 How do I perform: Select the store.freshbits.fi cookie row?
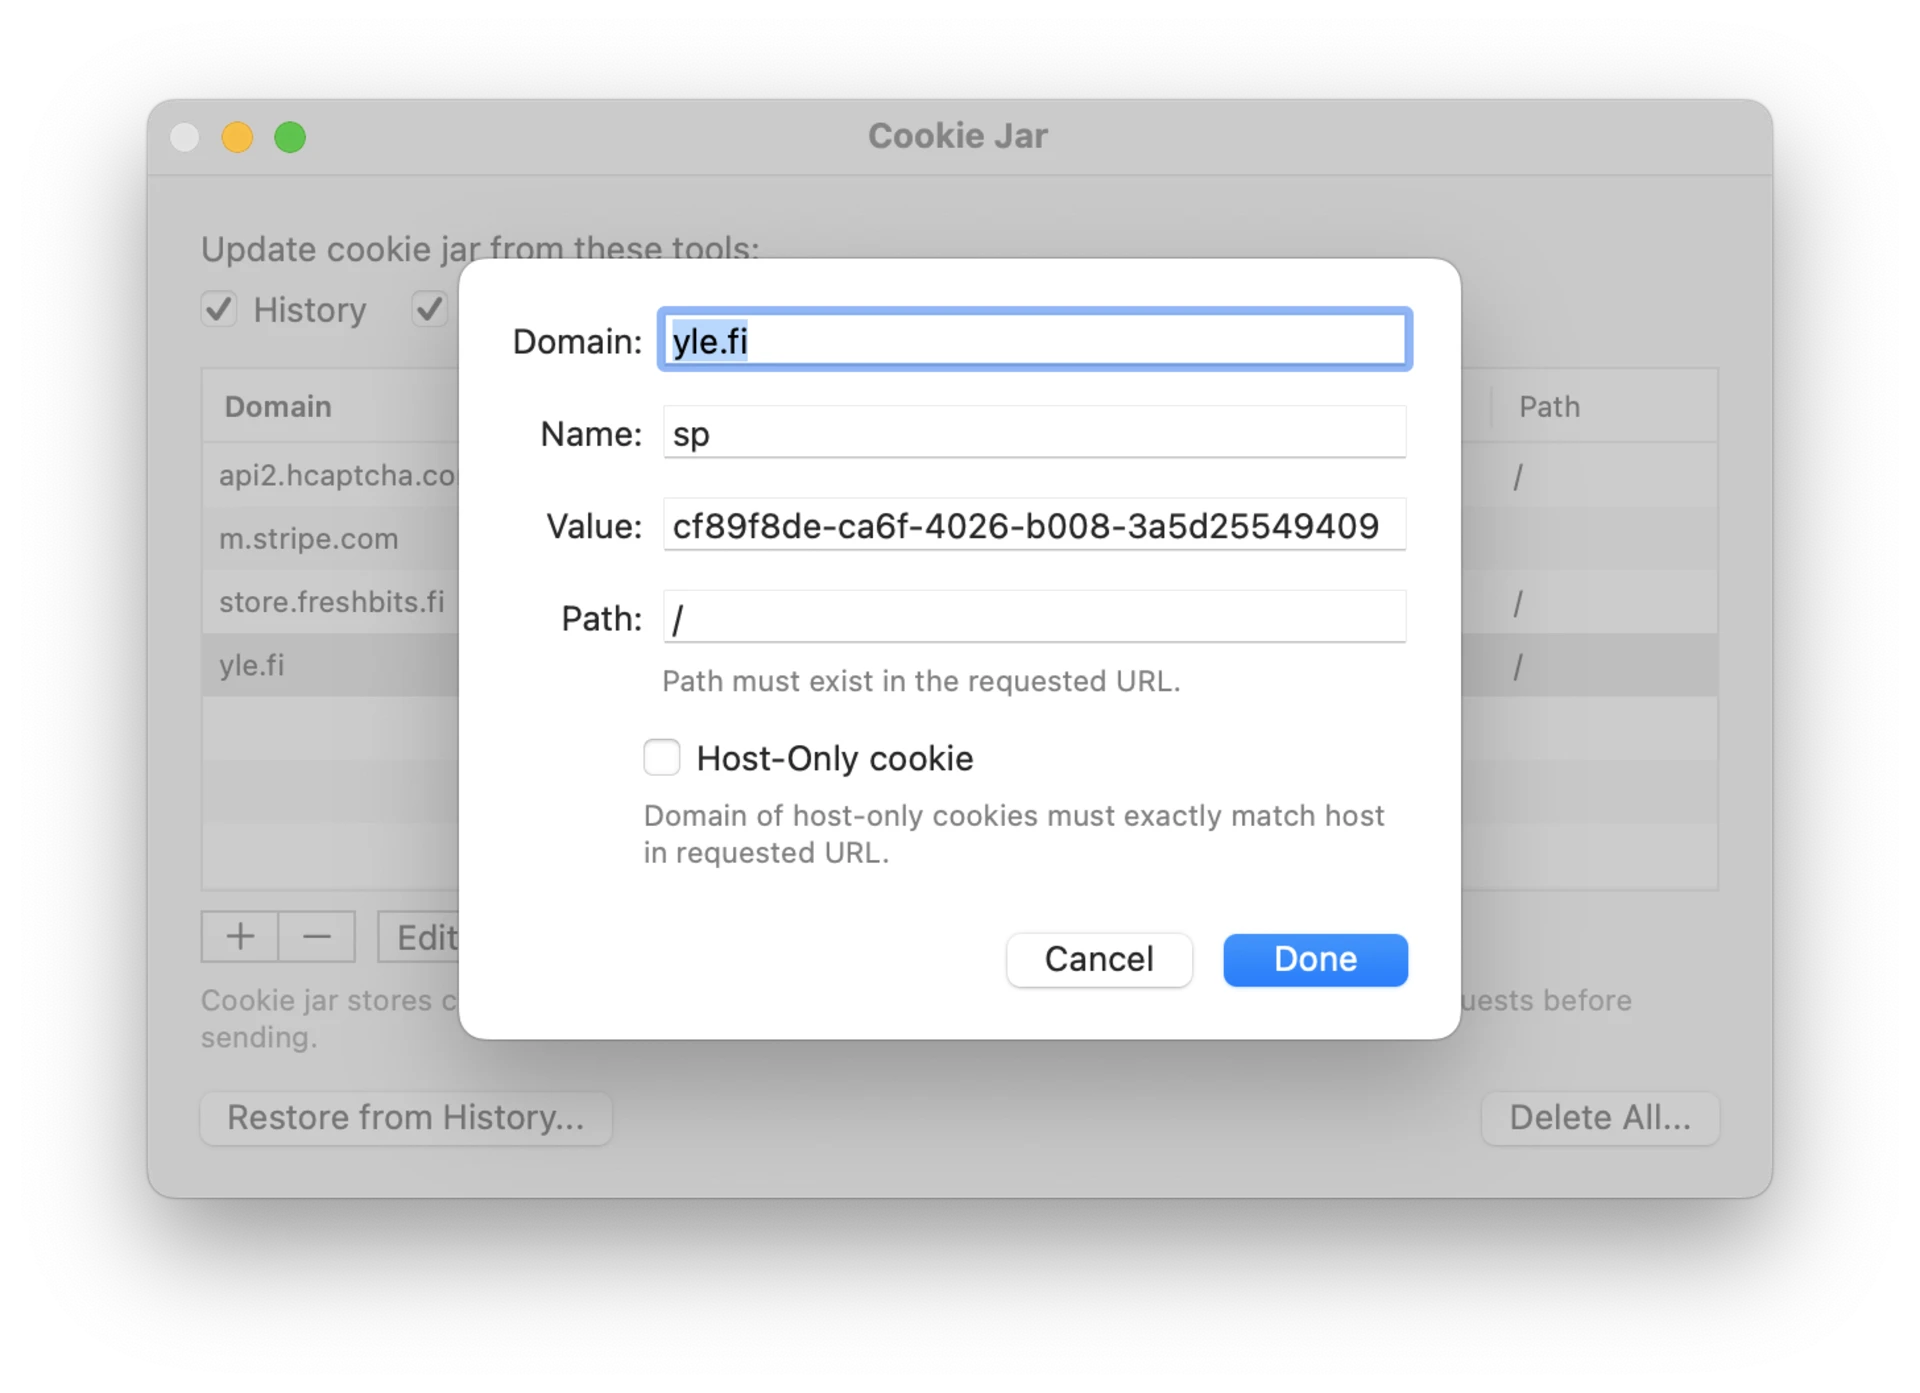click(331, 602)
